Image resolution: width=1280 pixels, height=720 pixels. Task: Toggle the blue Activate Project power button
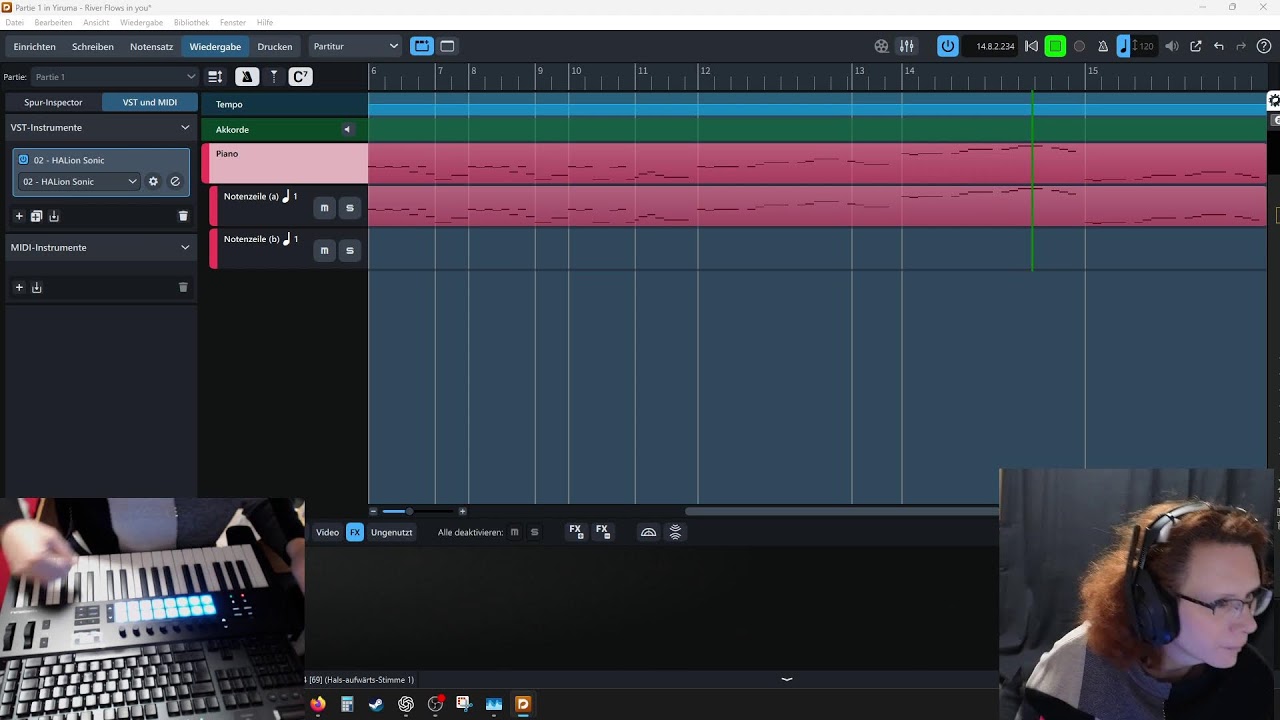(947, 46)
